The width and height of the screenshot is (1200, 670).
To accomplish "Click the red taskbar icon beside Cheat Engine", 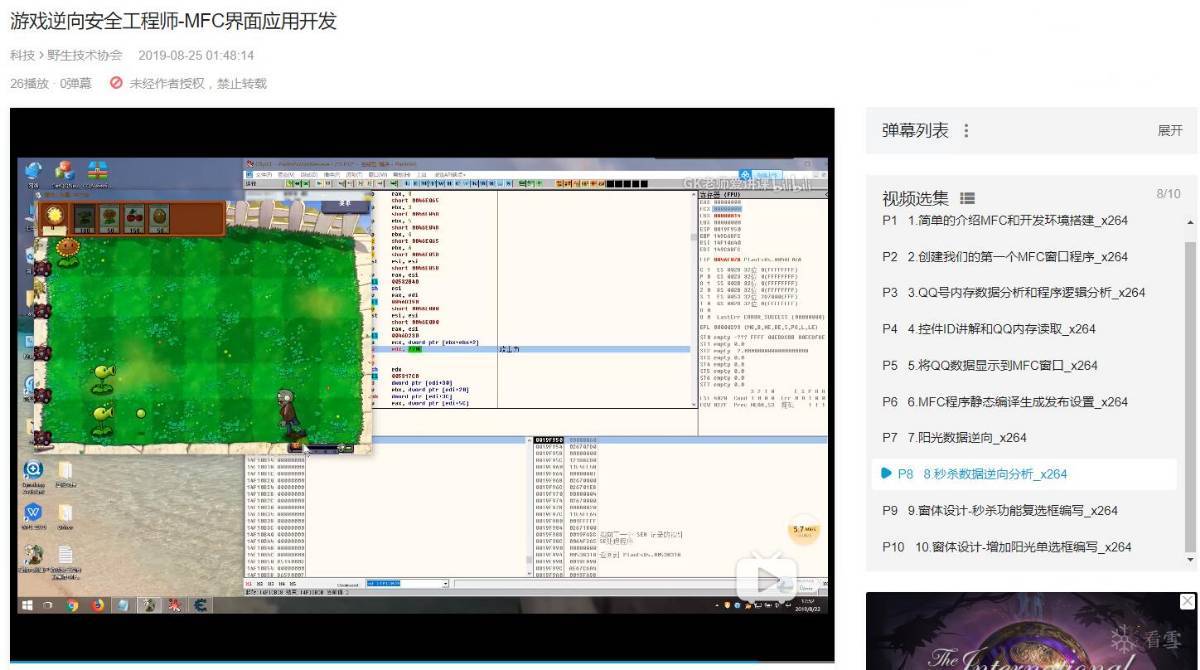I will pos(175,605).
